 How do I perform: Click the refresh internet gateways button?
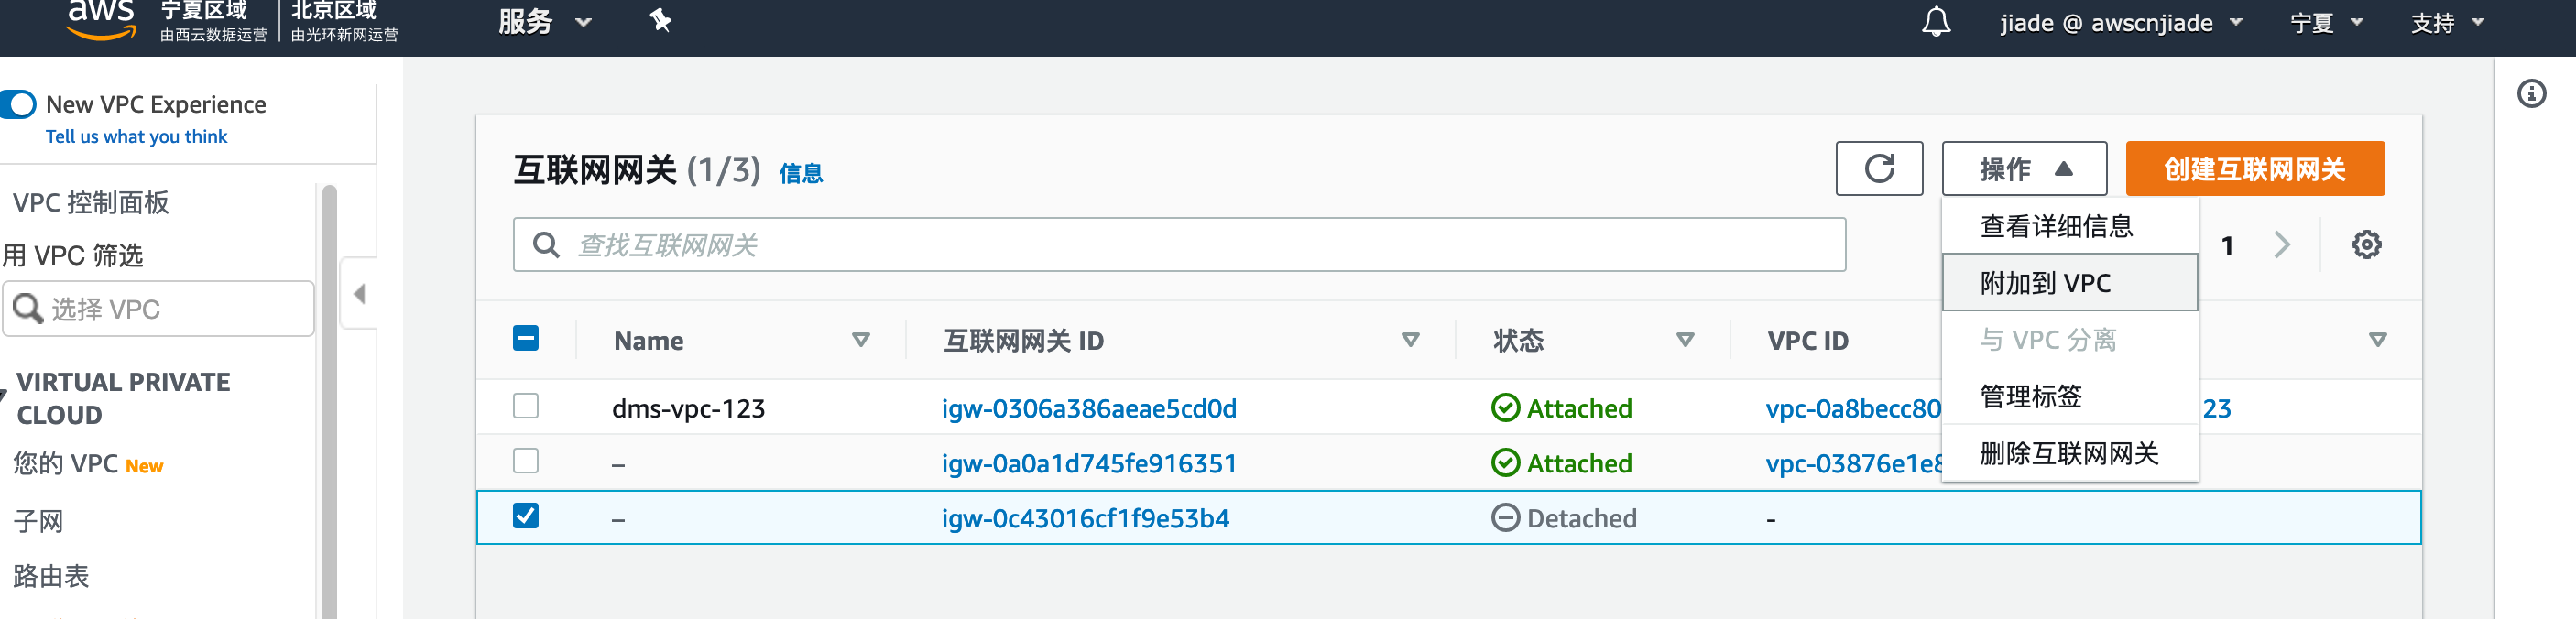(x=1878, y=169)
